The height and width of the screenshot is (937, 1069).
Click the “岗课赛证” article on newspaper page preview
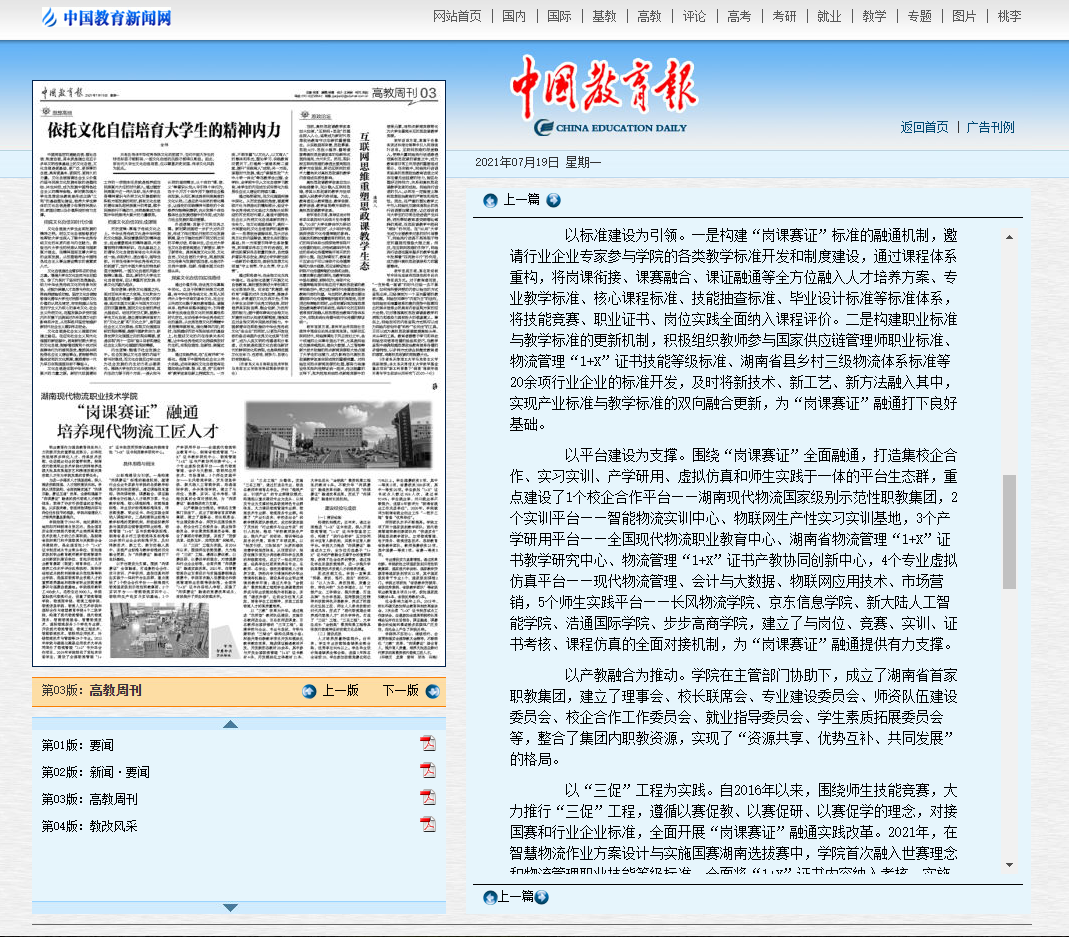click(128, 420)
